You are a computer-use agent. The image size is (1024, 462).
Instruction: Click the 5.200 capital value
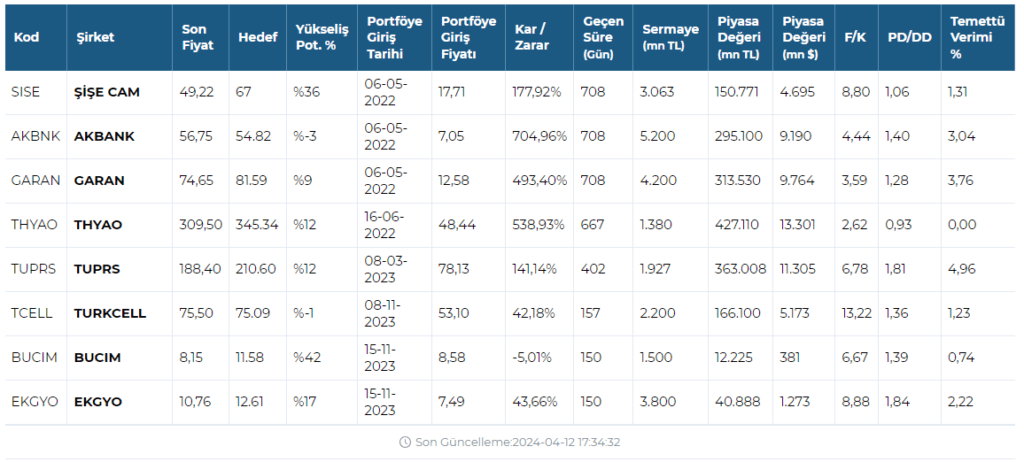[x=658, y=137]
